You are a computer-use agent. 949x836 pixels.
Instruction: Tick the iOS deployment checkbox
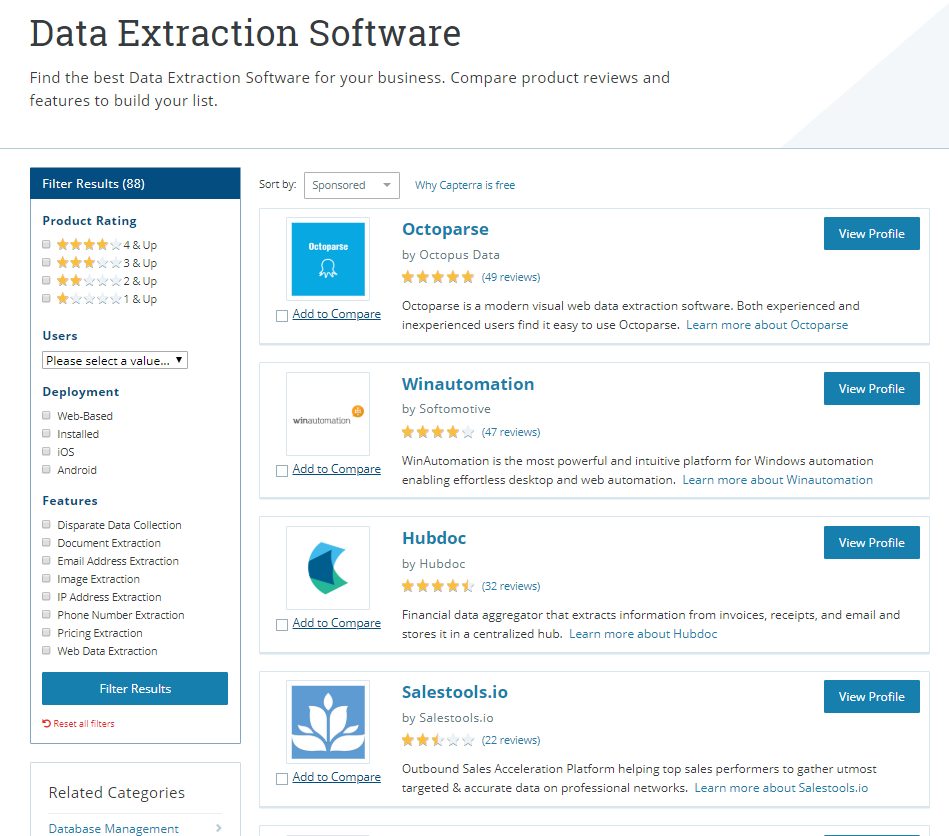click(x=46, y=452)
